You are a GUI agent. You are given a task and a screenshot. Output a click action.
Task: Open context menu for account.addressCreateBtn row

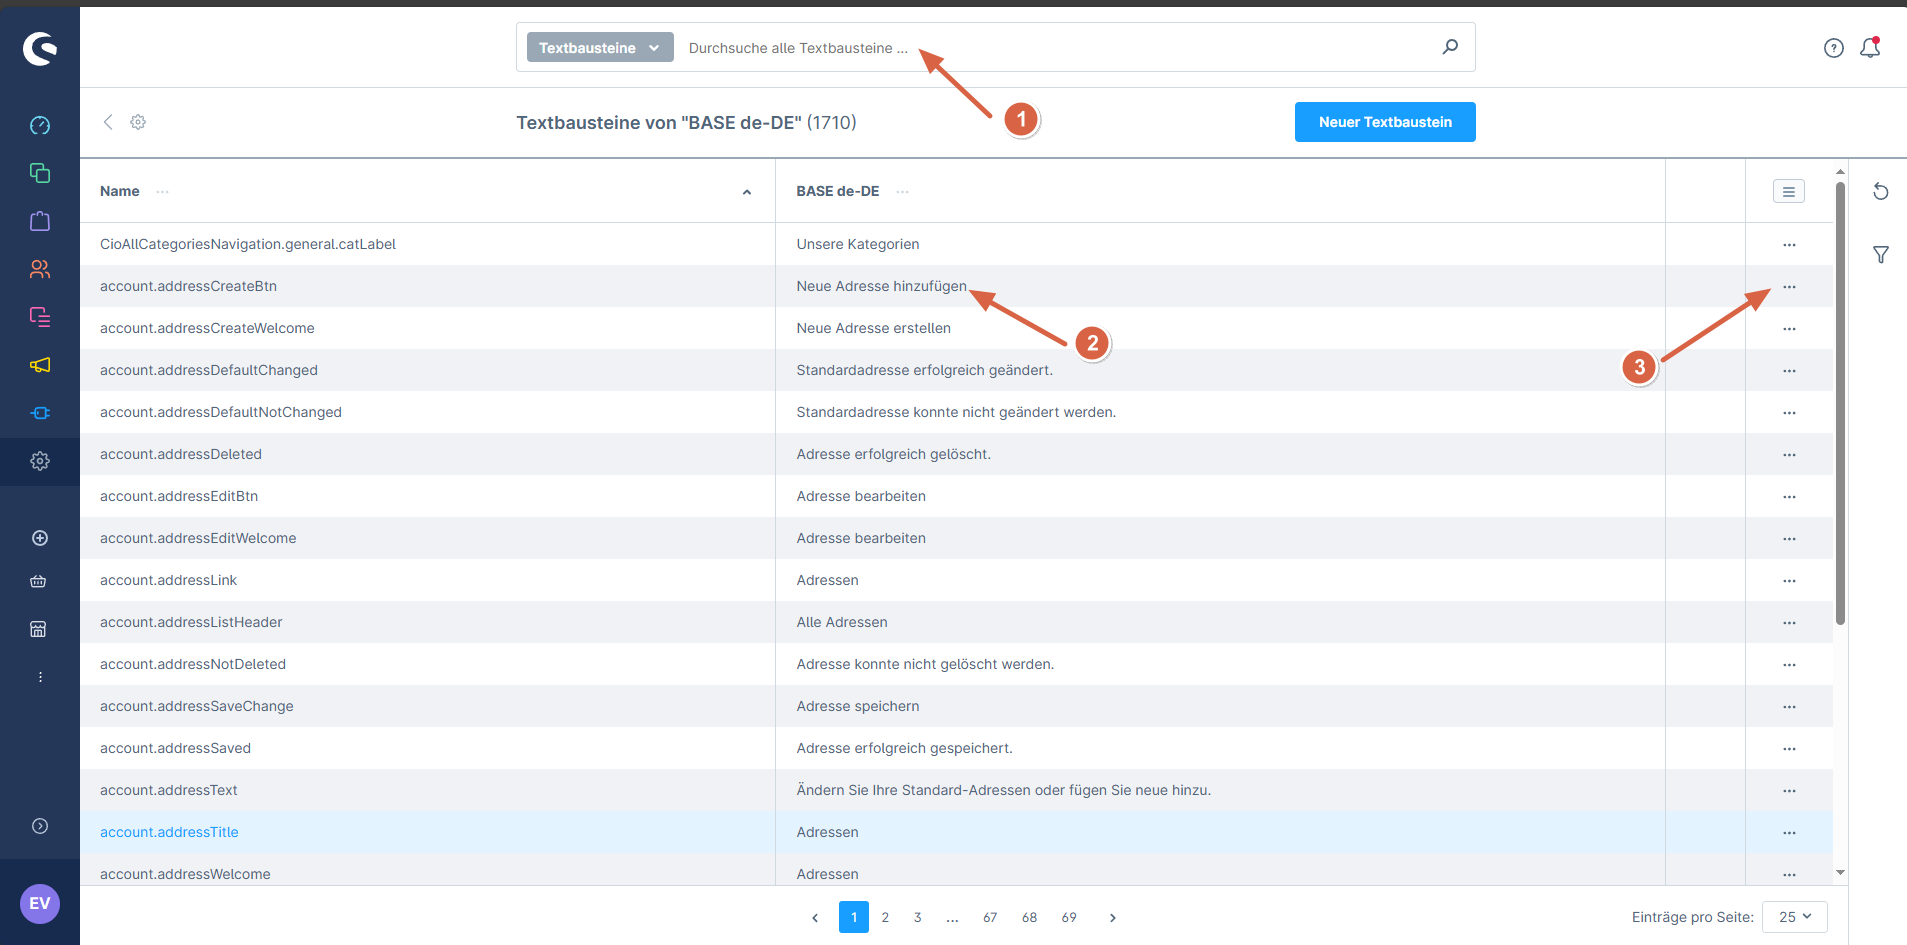click(1788, 287)
